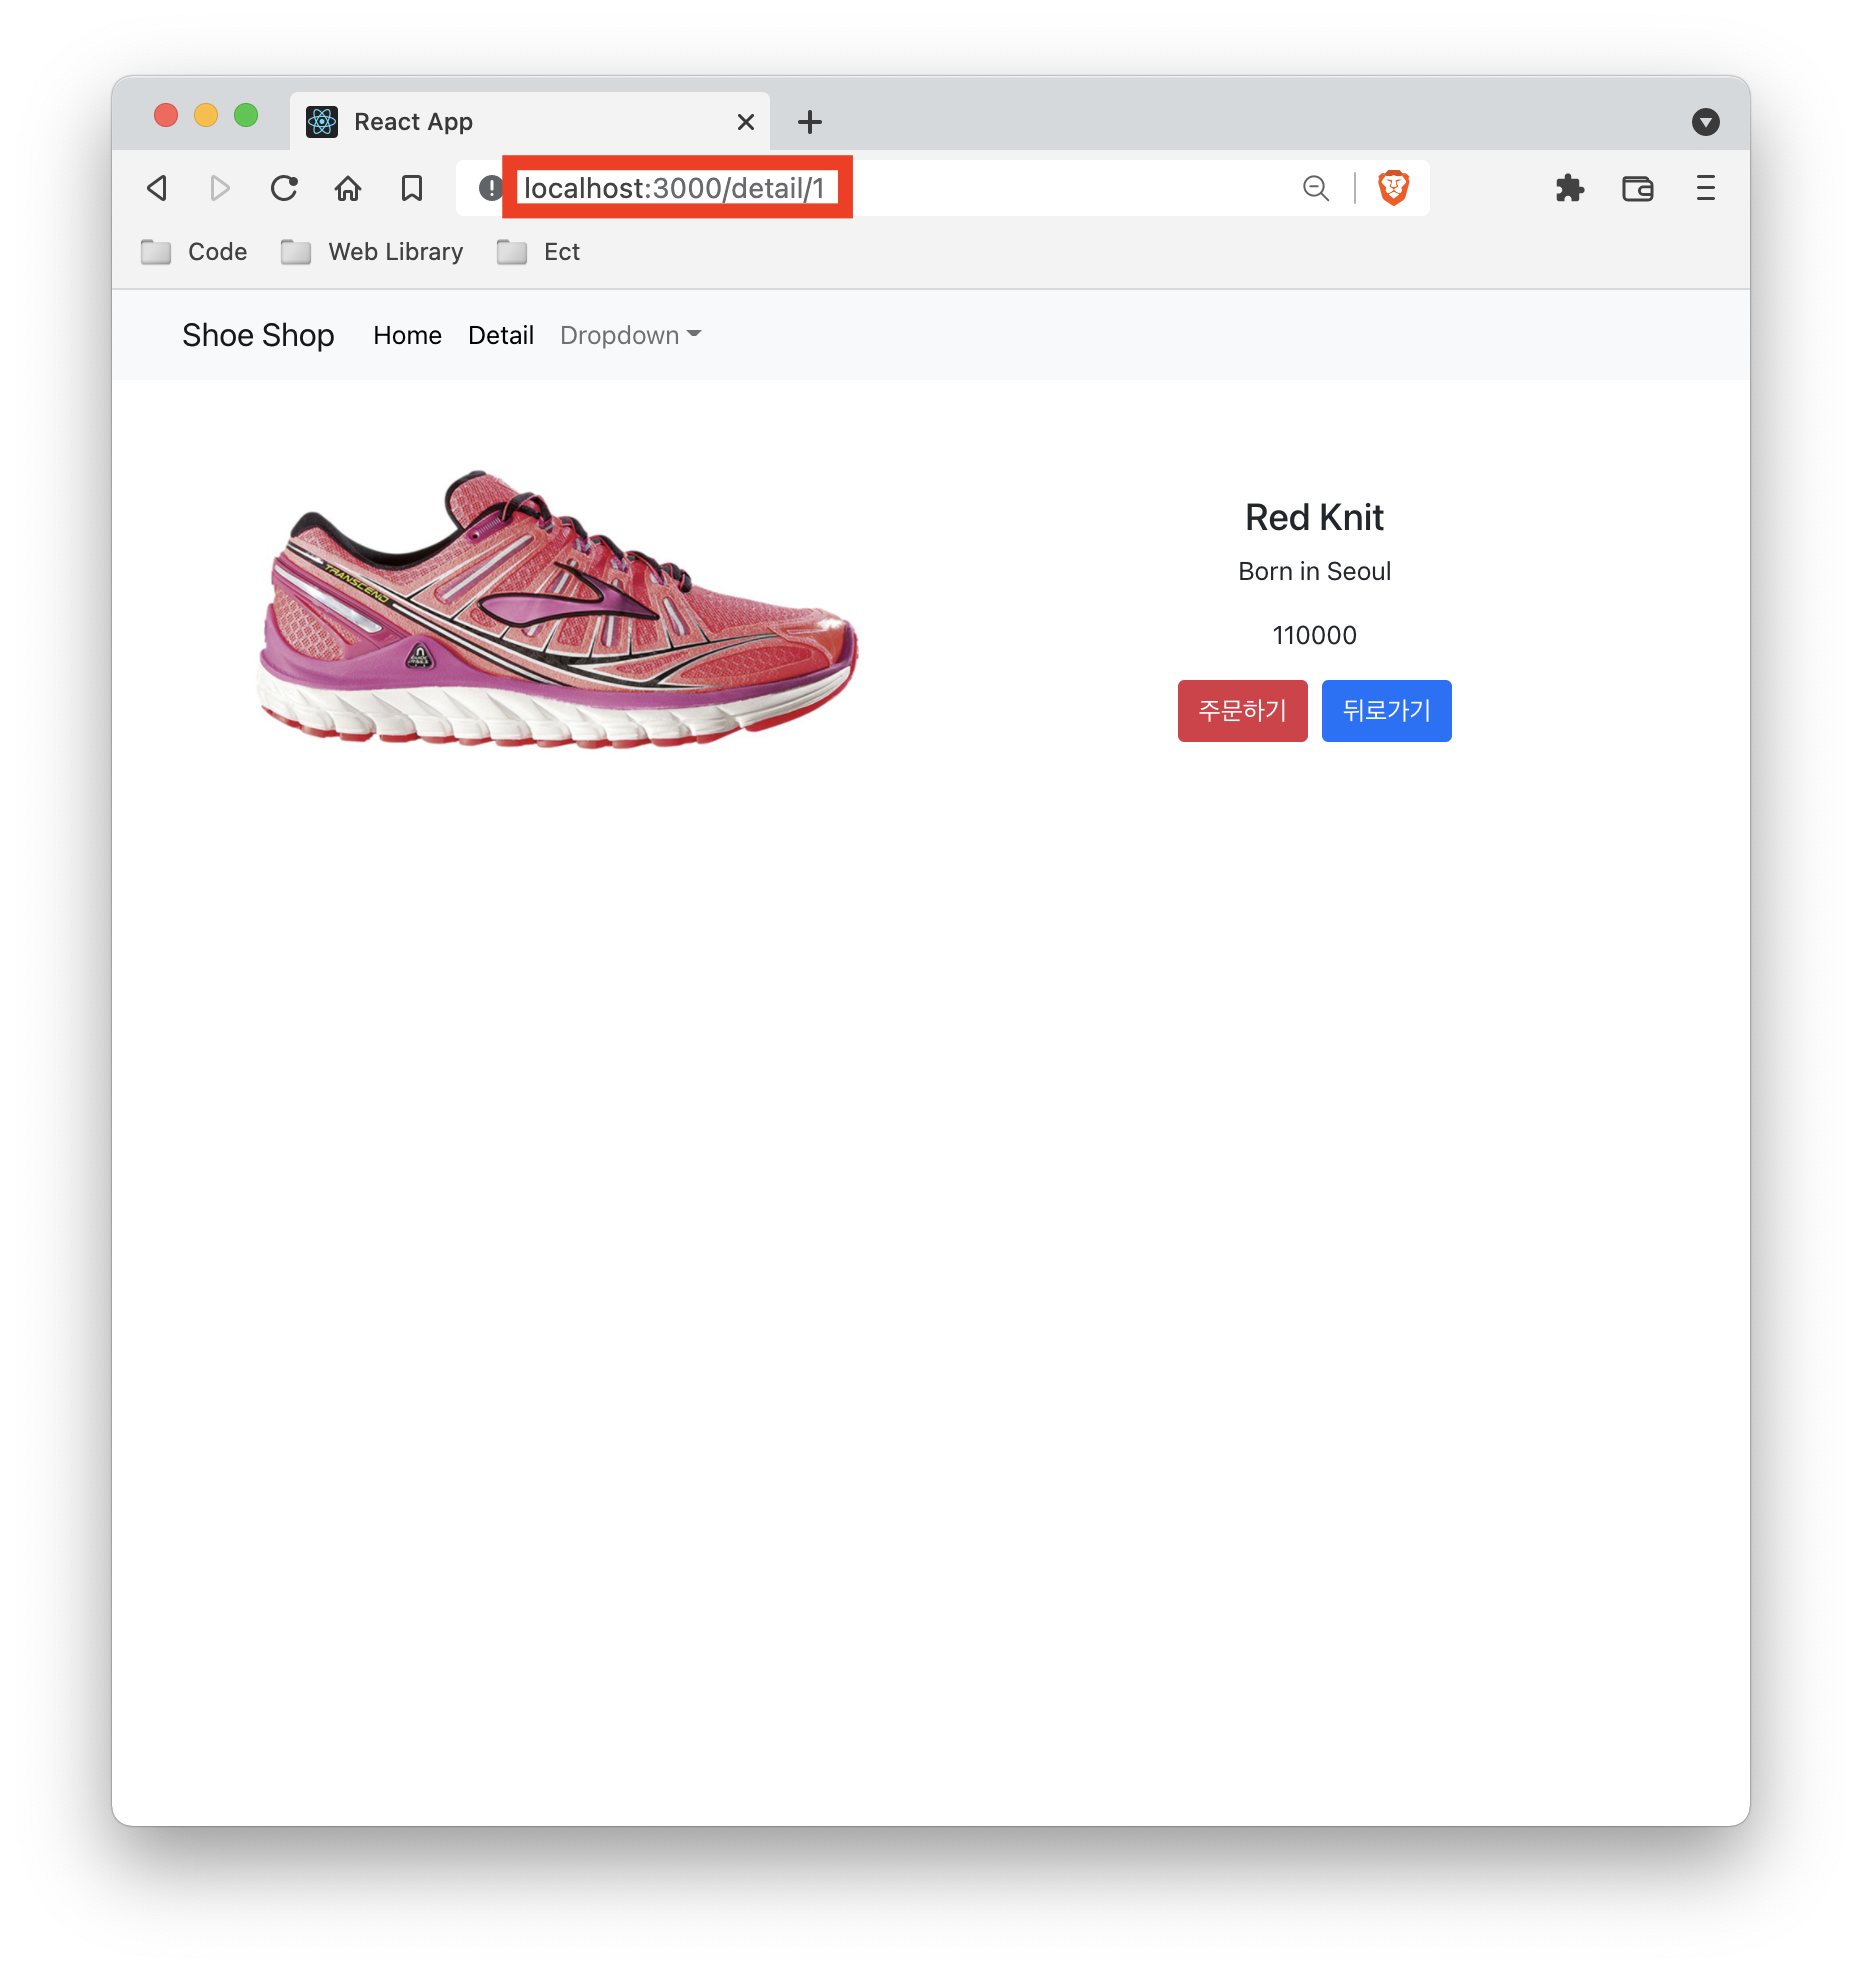Open the extensions puzzle icon
1862x1974 pixels.
[1570, 188]
